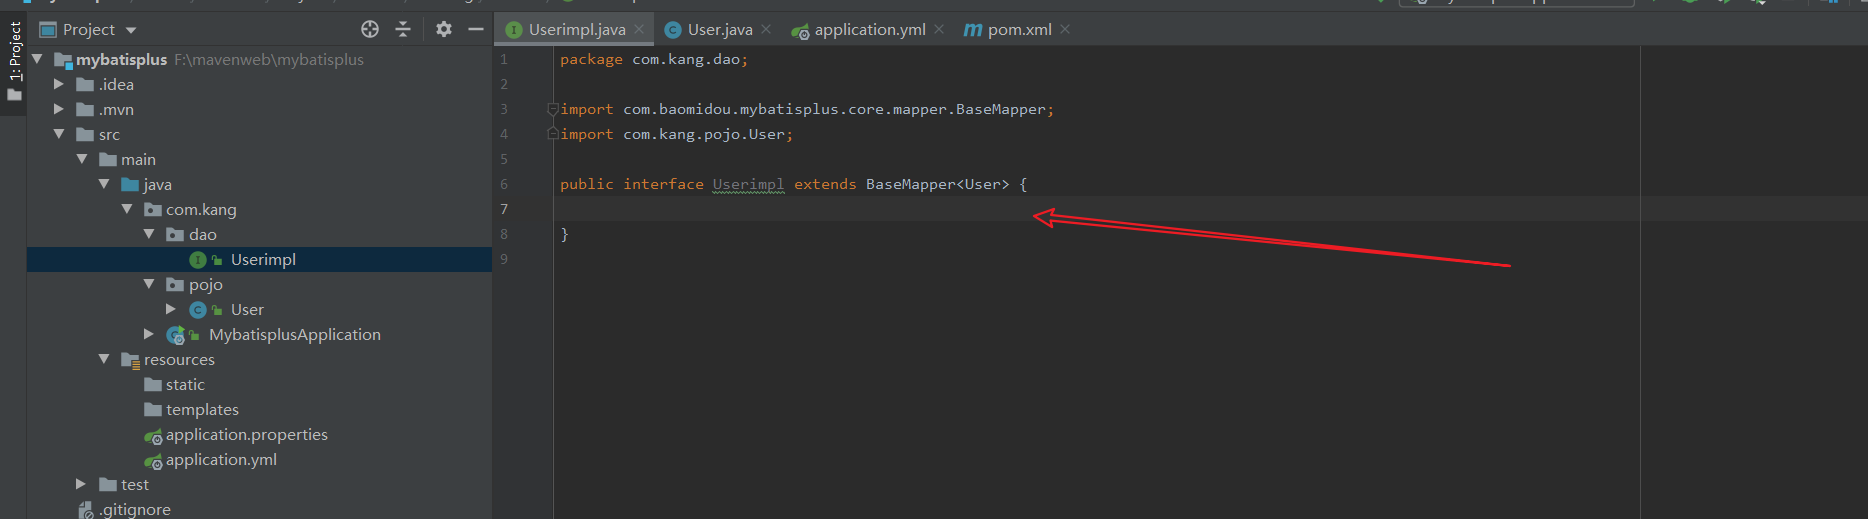The image size is (1868, 519).
Task: Select the static folder
Action: [x=185, y=384]
